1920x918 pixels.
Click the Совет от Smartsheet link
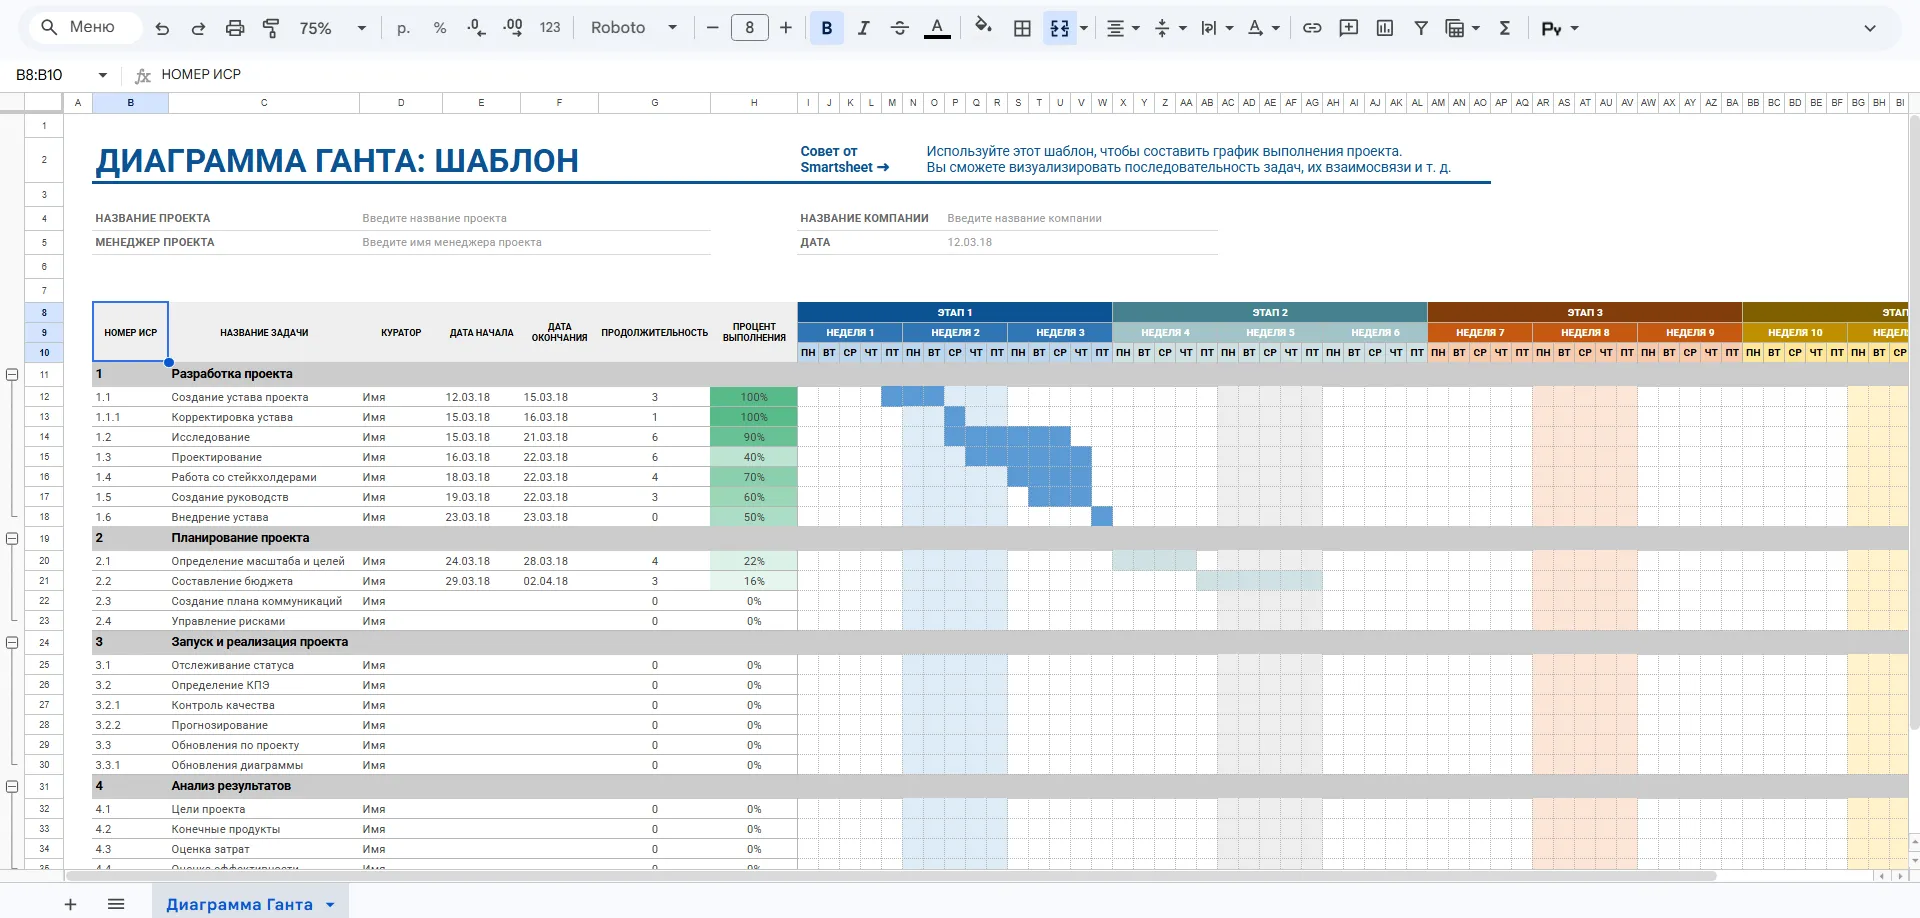[x=844, y=159]
